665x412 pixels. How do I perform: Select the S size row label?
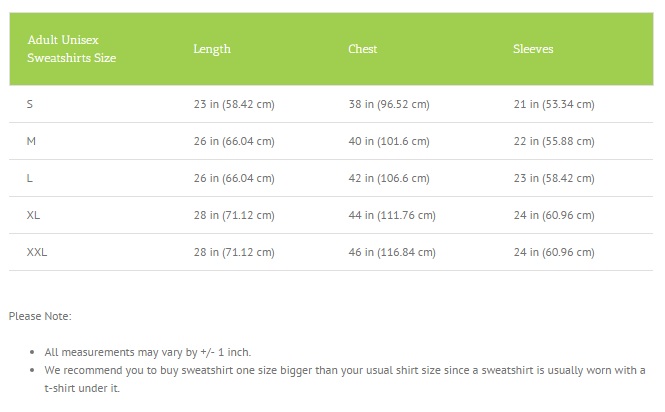[30, 104]
